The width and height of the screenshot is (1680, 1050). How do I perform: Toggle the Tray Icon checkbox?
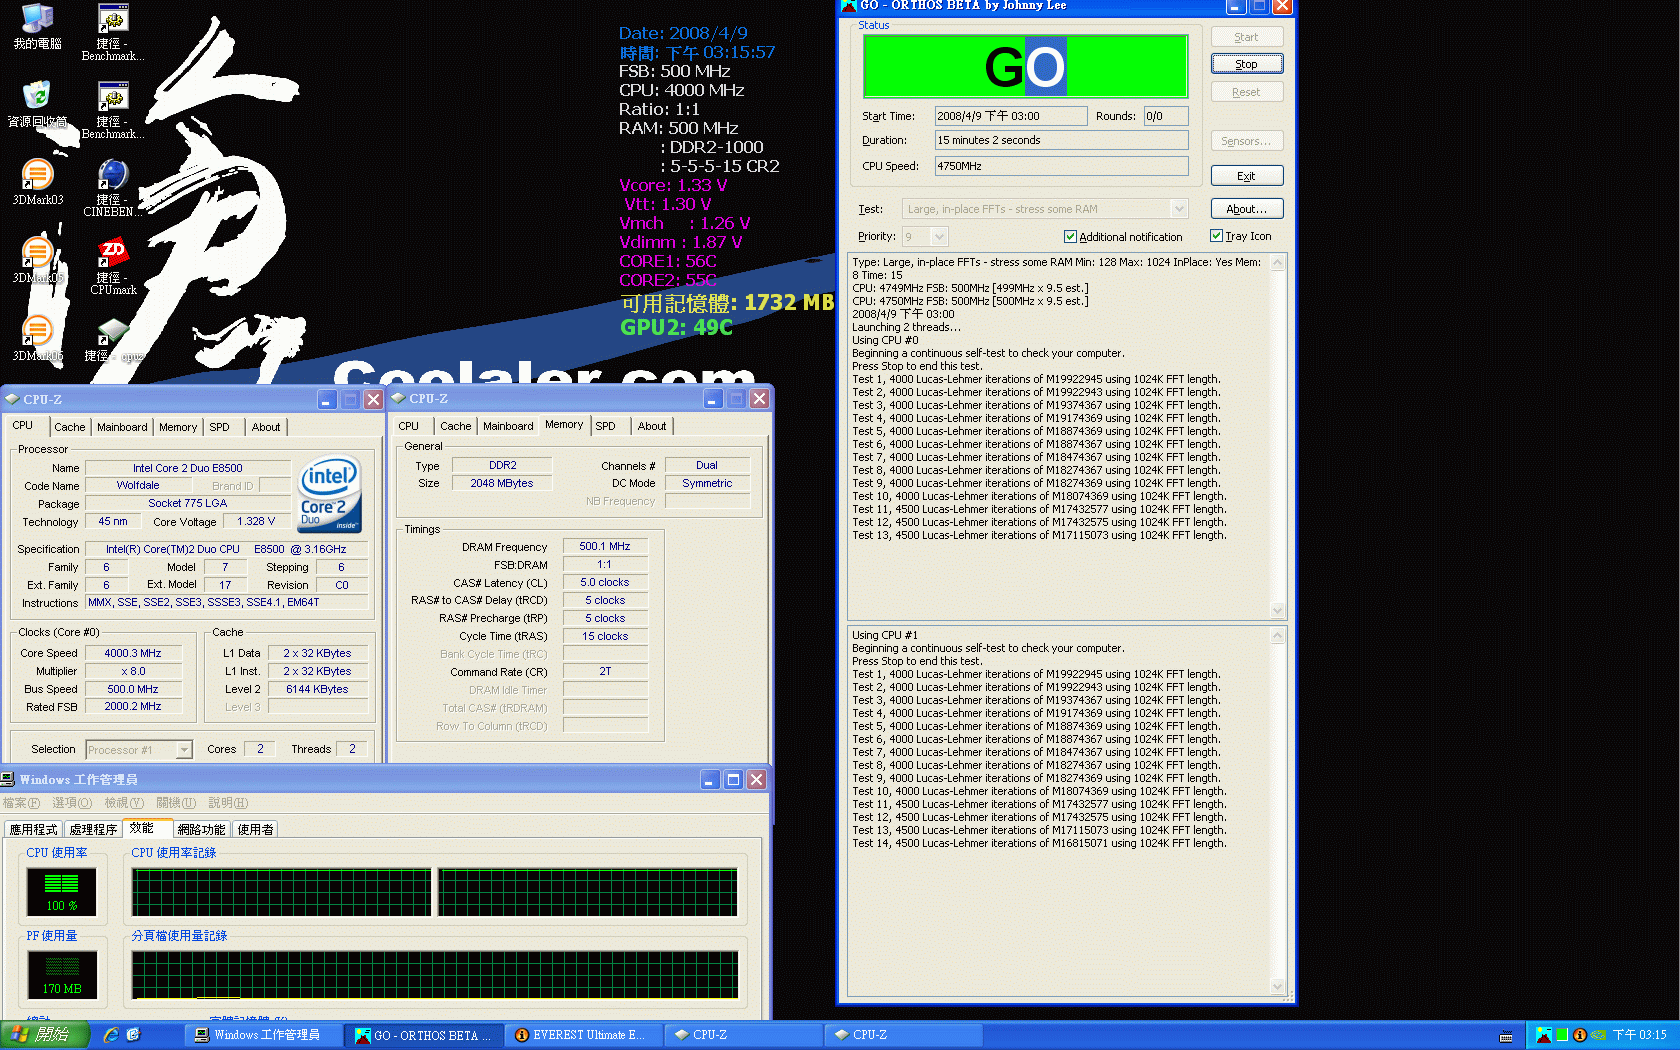point(1216,236)
